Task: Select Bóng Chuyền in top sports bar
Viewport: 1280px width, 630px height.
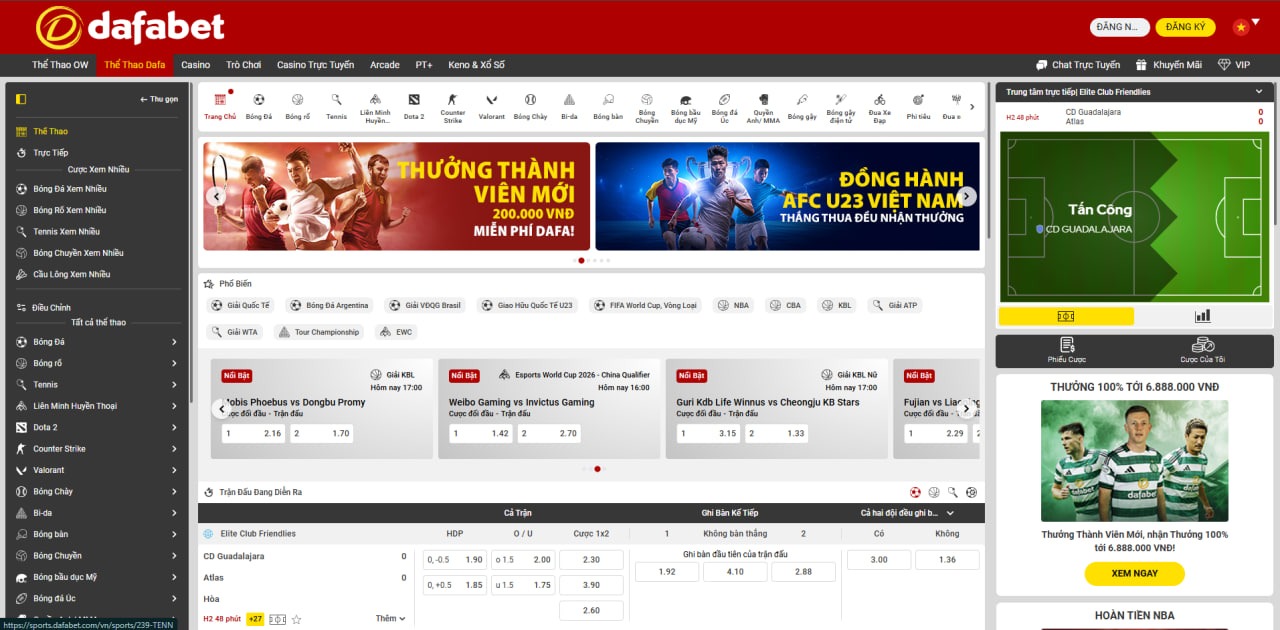Action: (x=647, y=108)
